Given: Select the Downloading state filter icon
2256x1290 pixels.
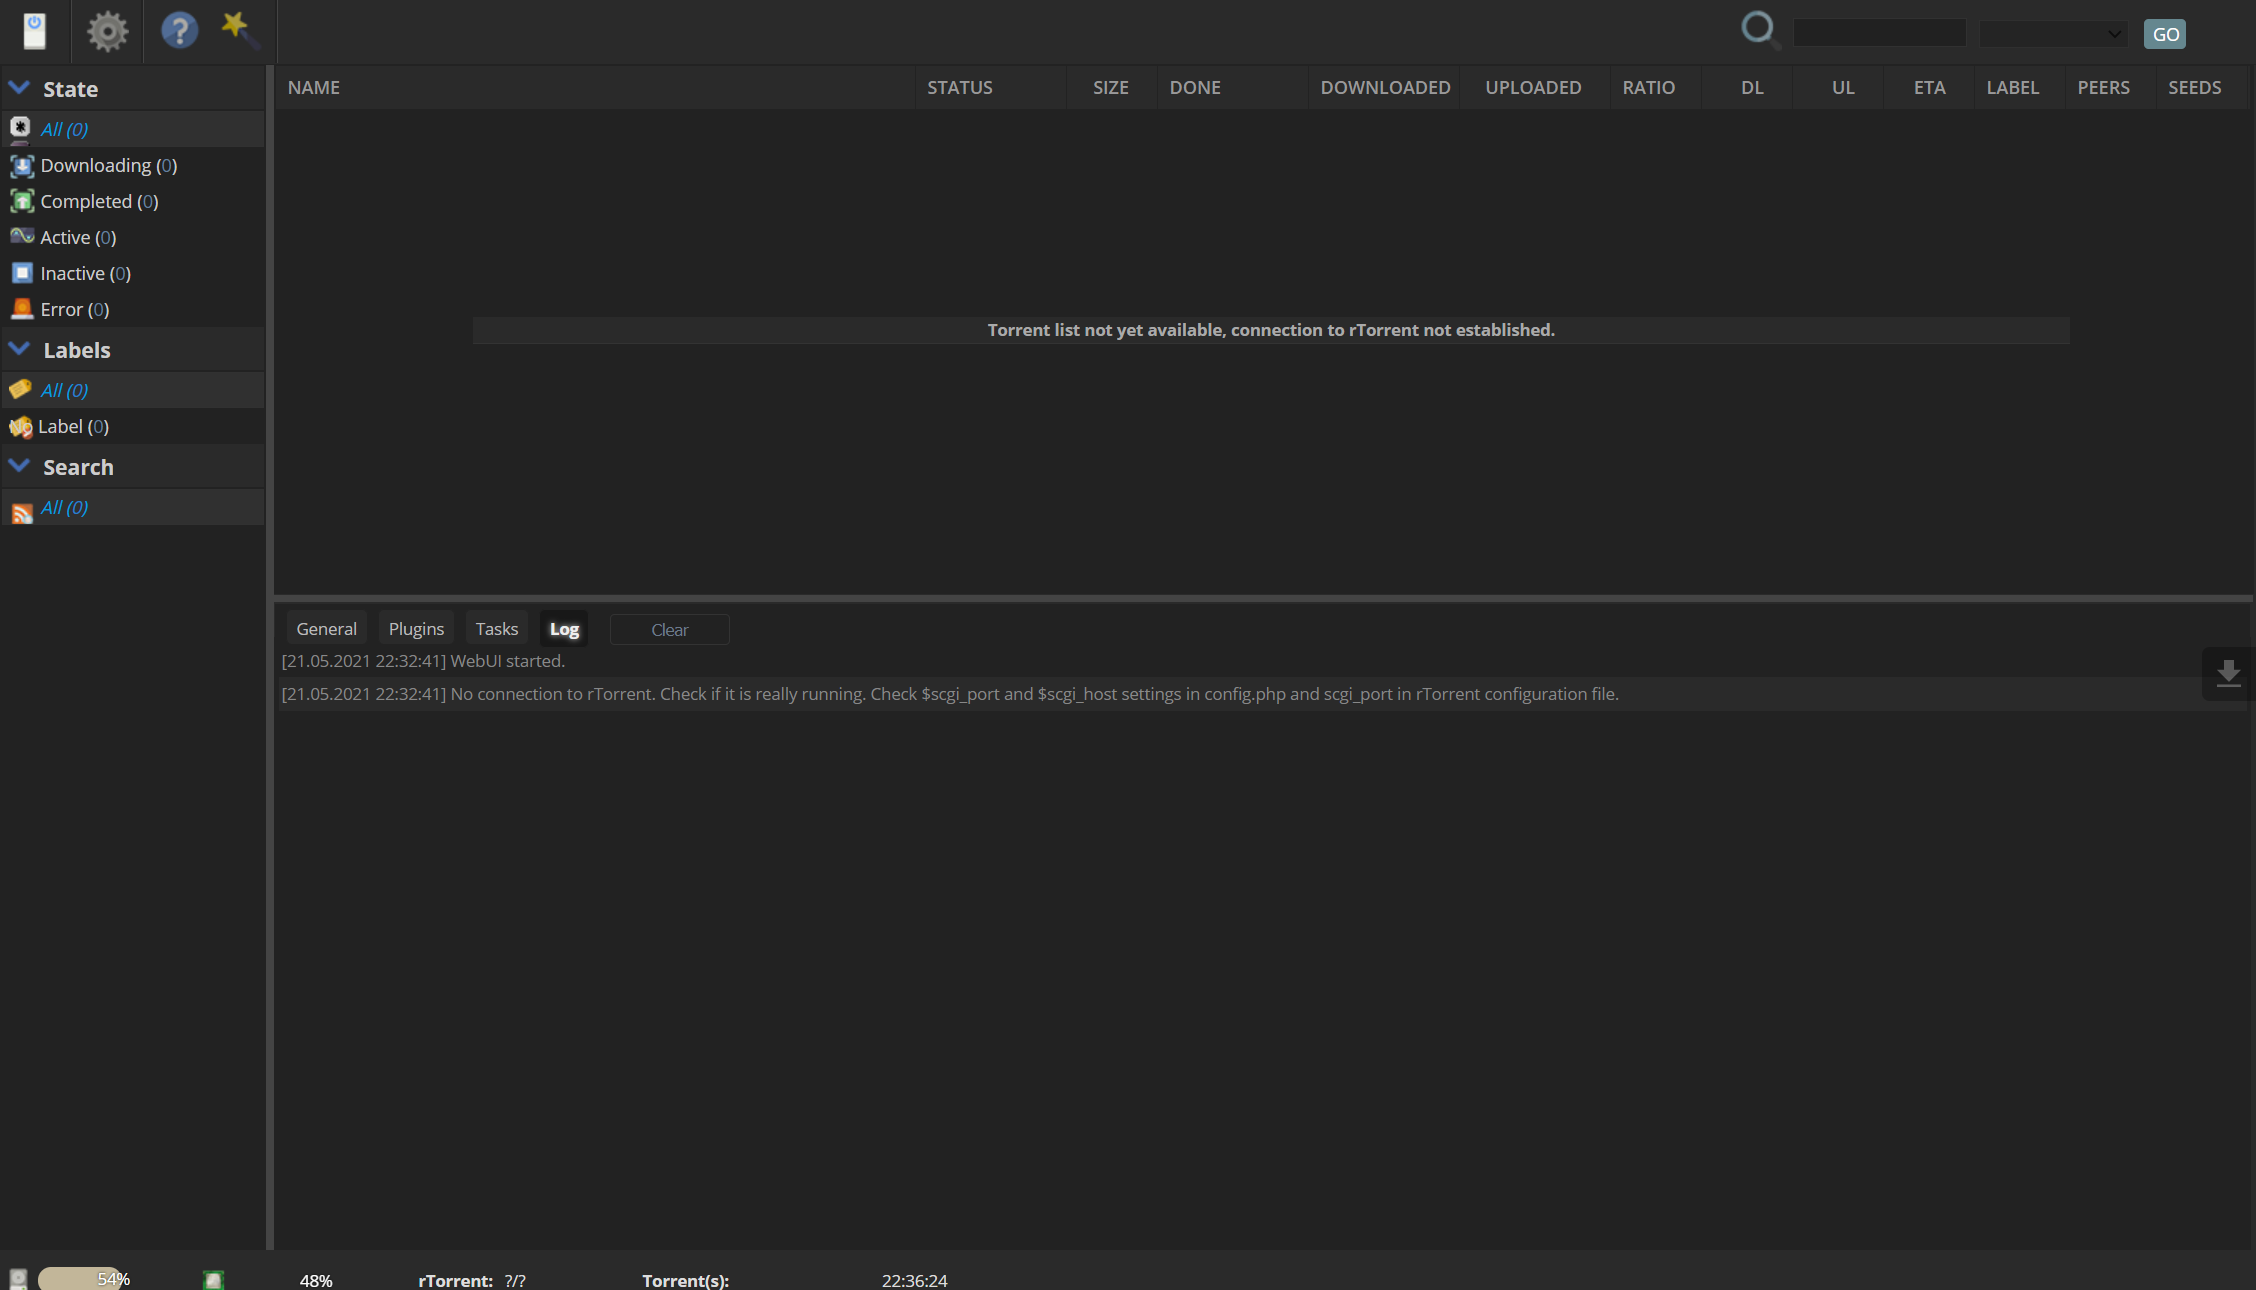Looking at the screenshot, I should (22, 166).
